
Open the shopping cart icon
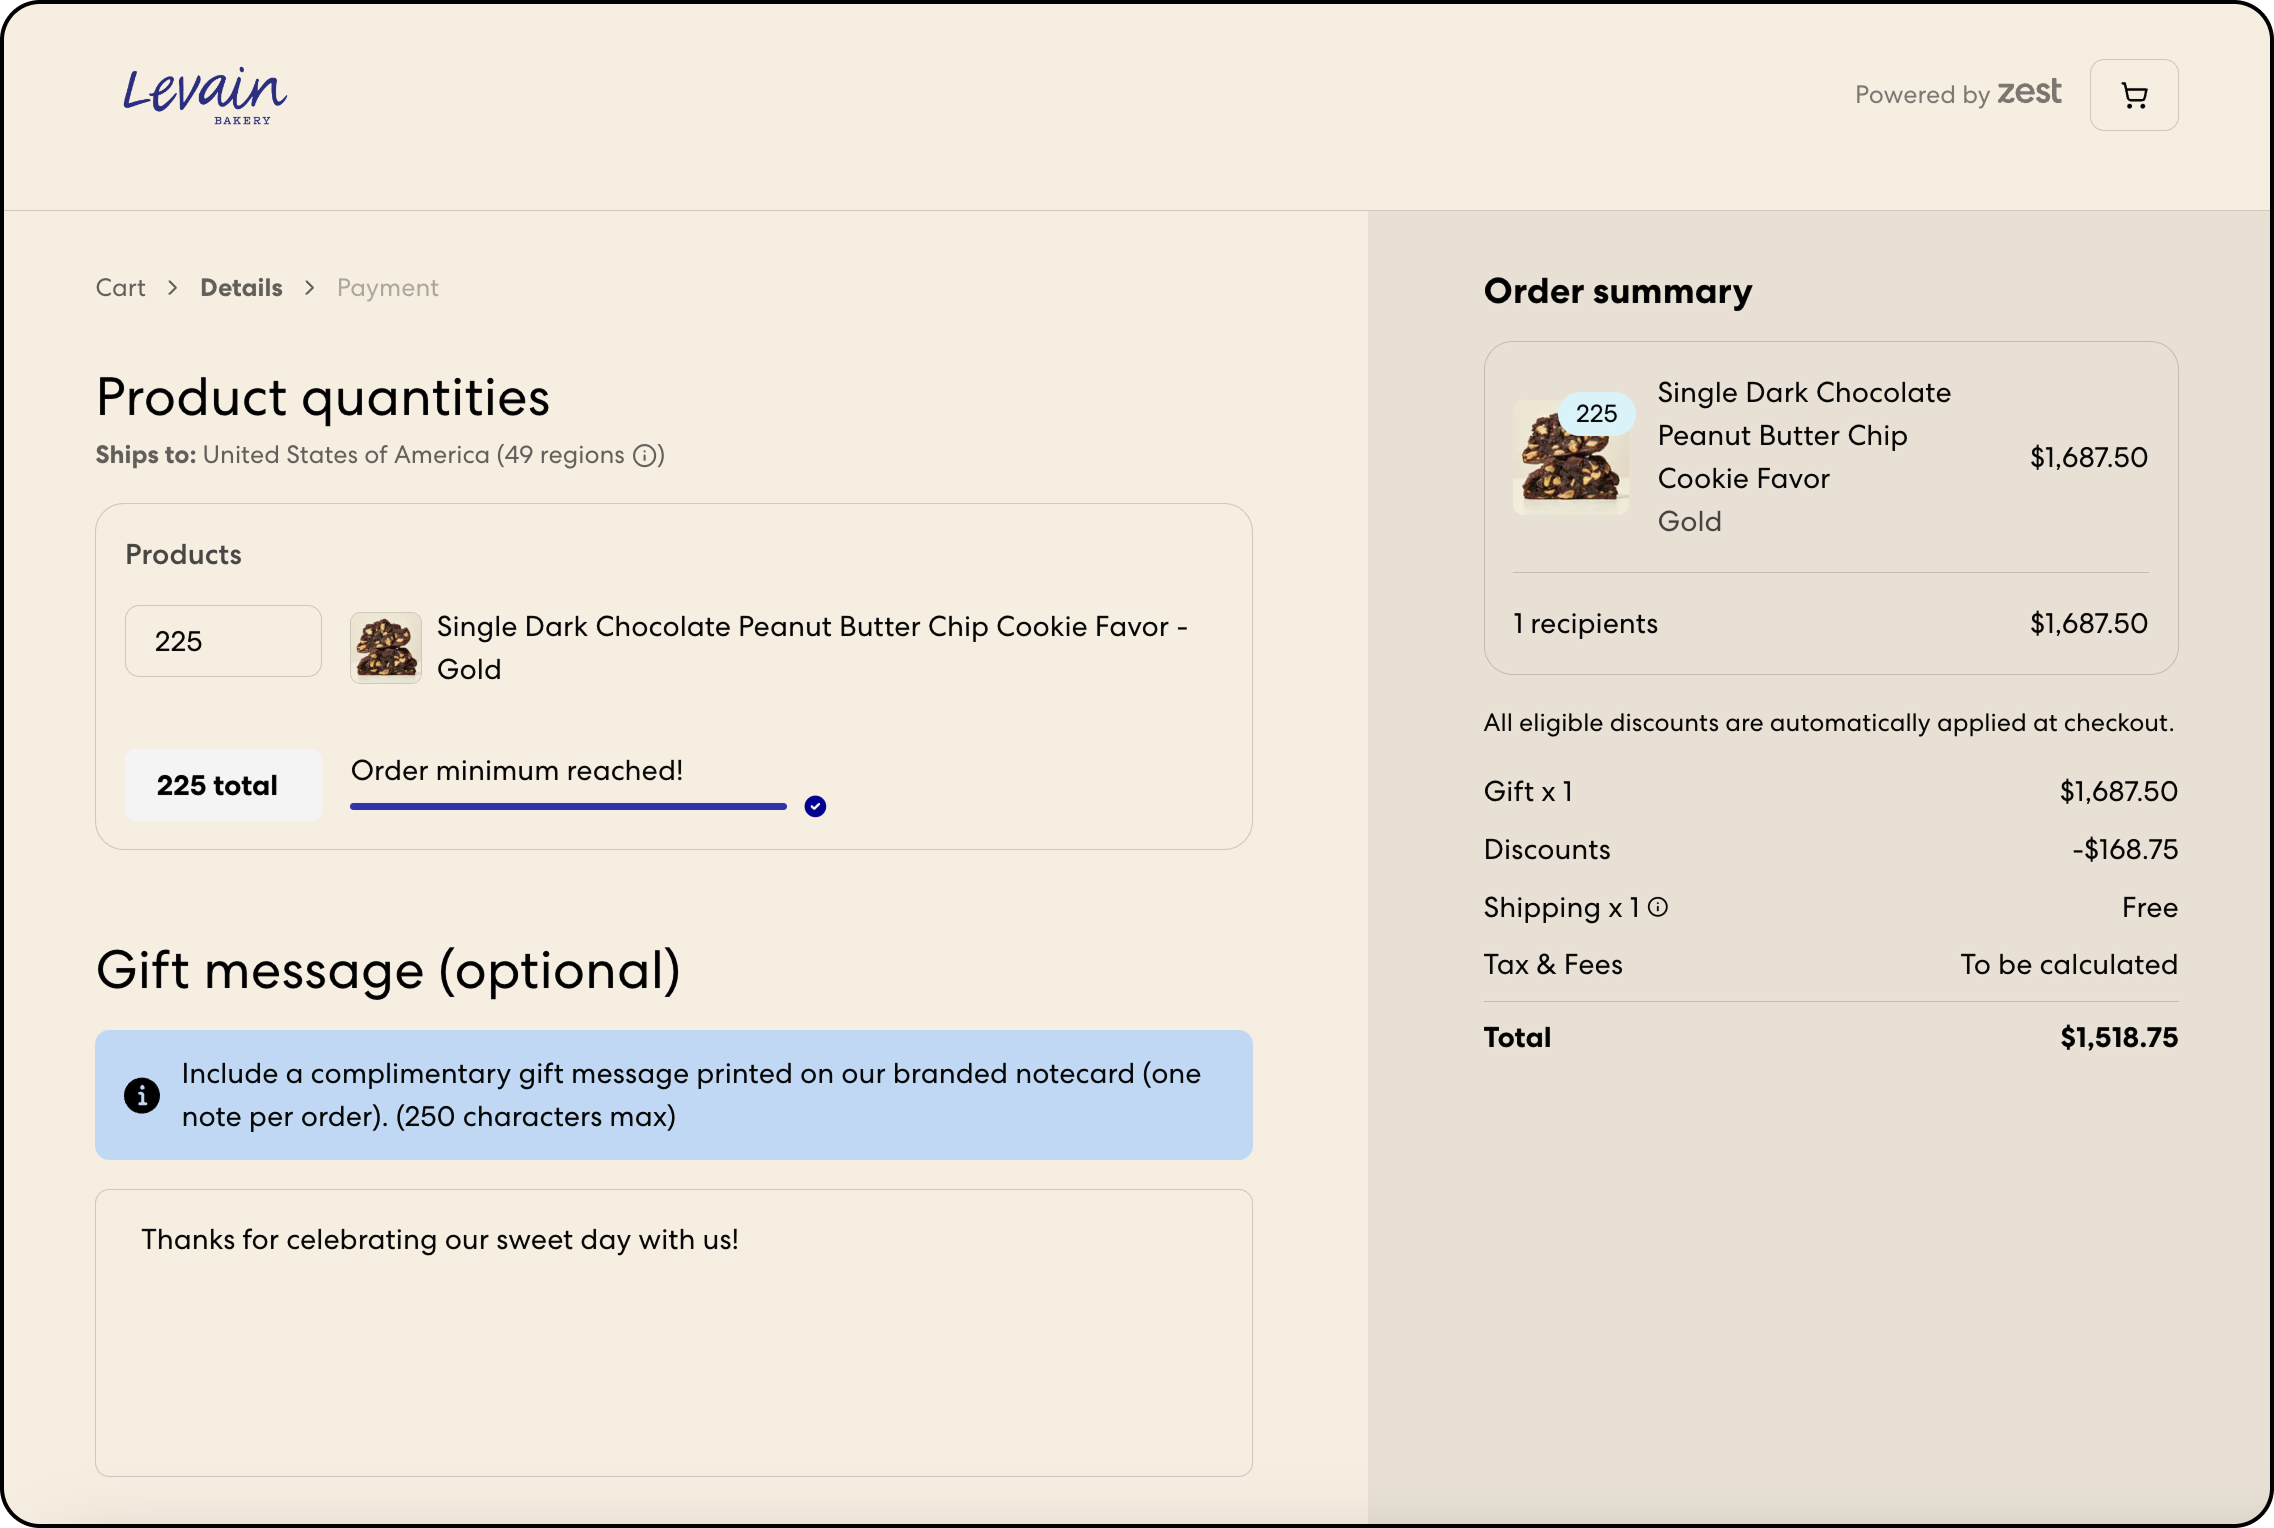click(x=2133, y=95)
